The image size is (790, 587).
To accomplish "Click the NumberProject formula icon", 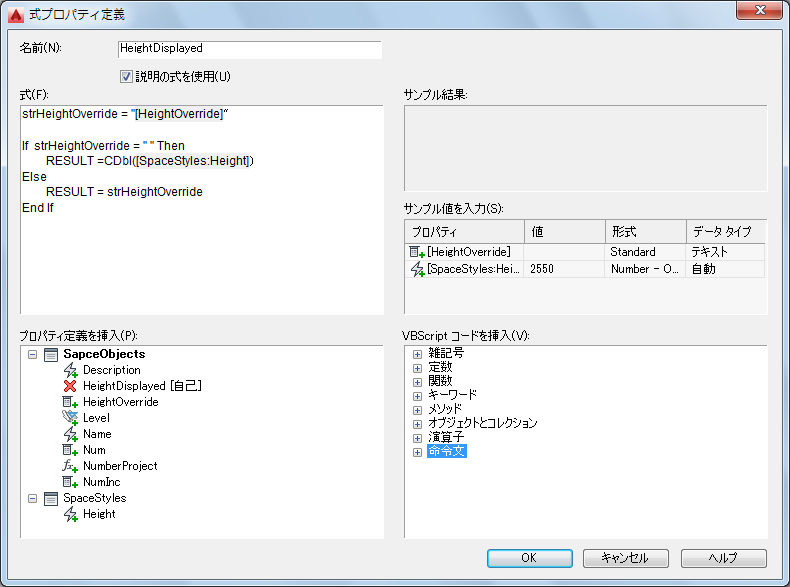I will pos(70,466).
